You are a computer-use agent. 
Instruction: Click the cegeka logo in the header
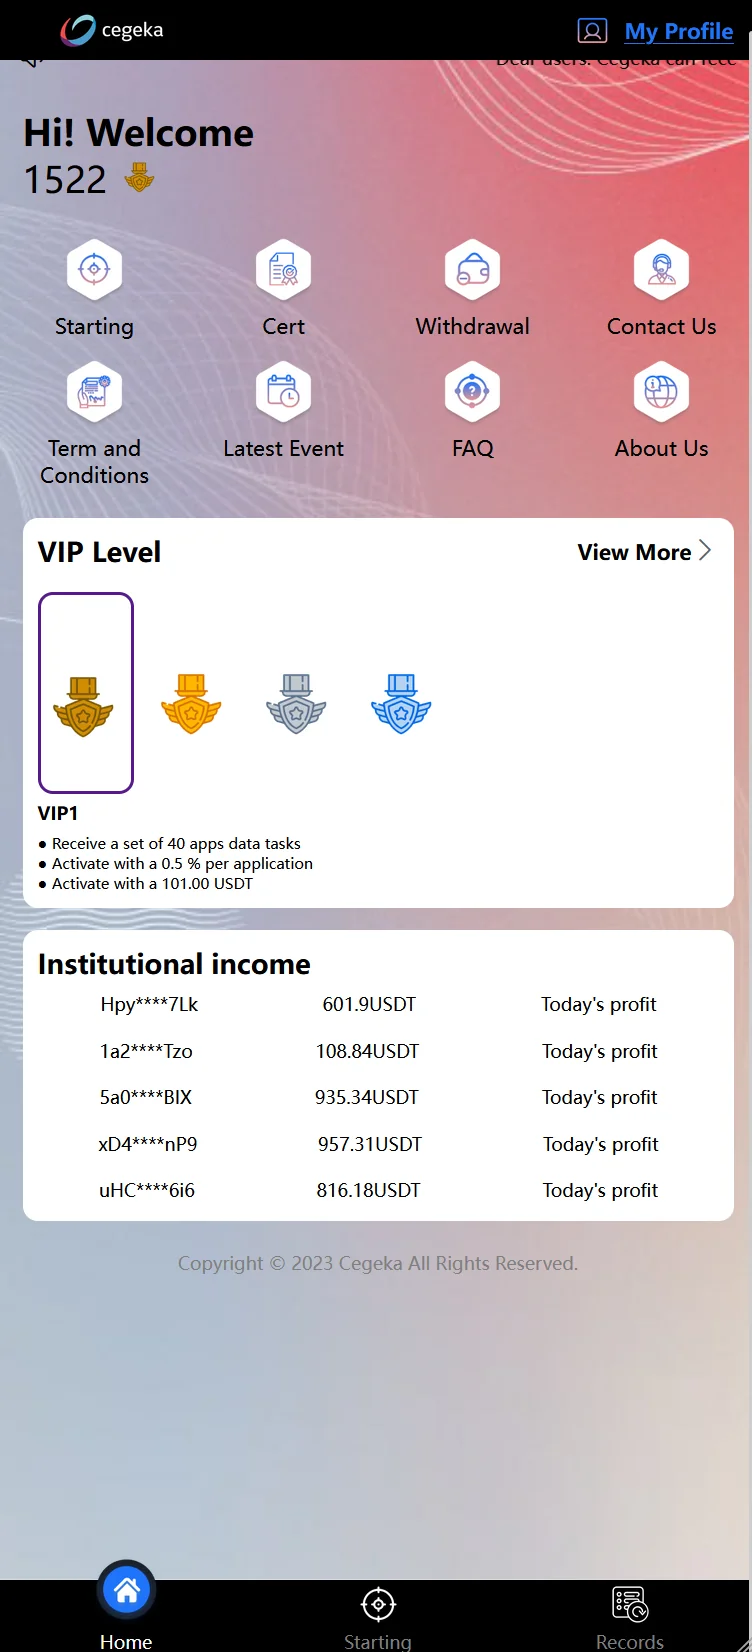pos(111,30)
